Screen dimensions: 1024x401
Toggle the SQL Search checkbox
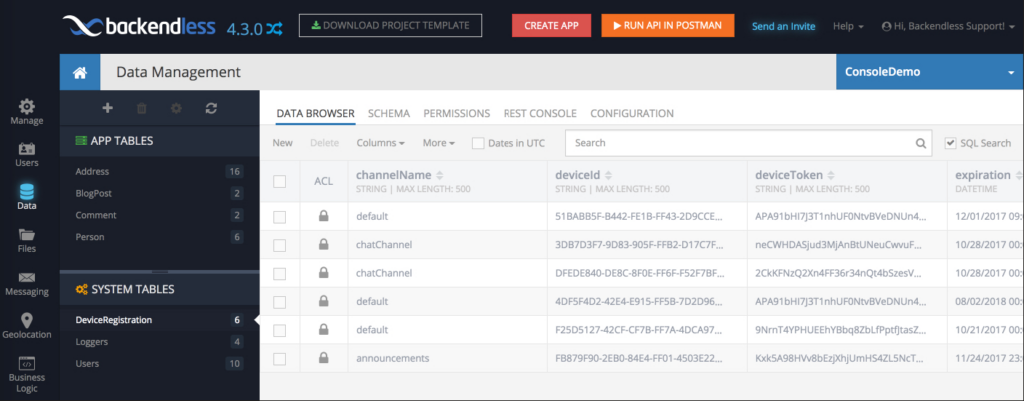point(950,143)
